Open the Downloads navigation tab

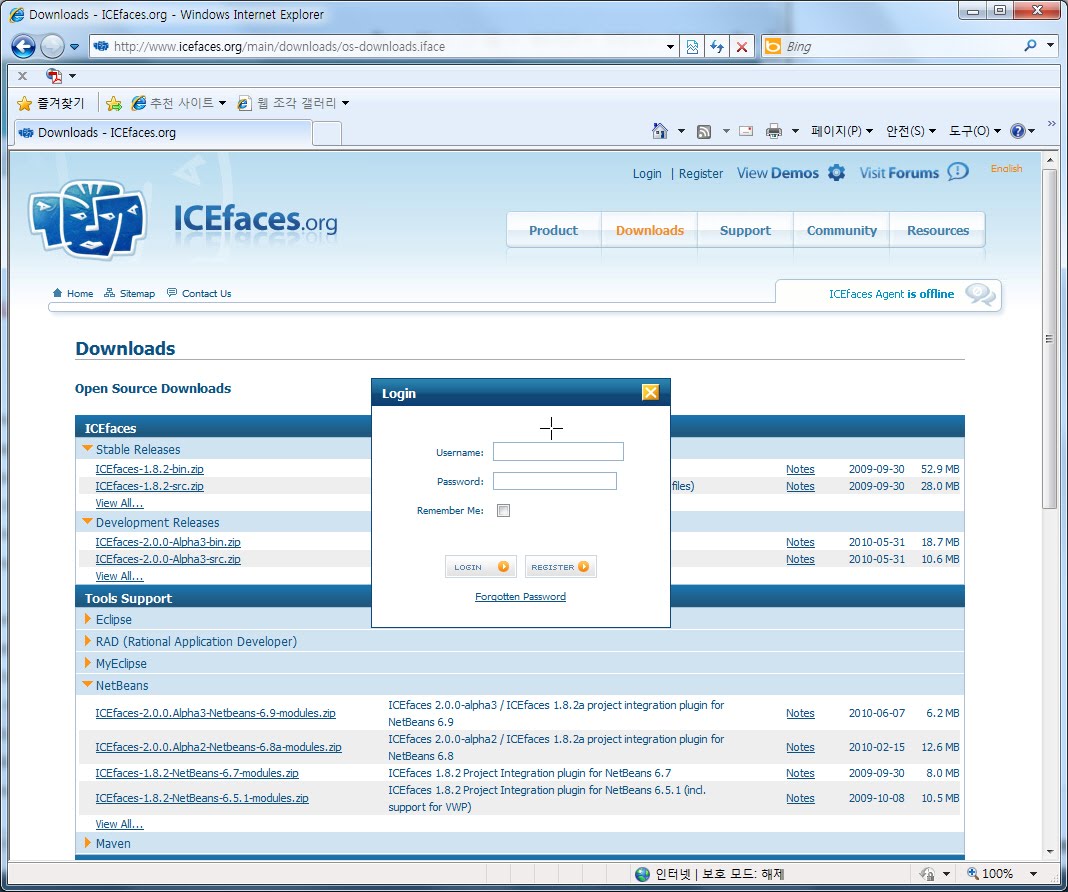coord(650,230)
